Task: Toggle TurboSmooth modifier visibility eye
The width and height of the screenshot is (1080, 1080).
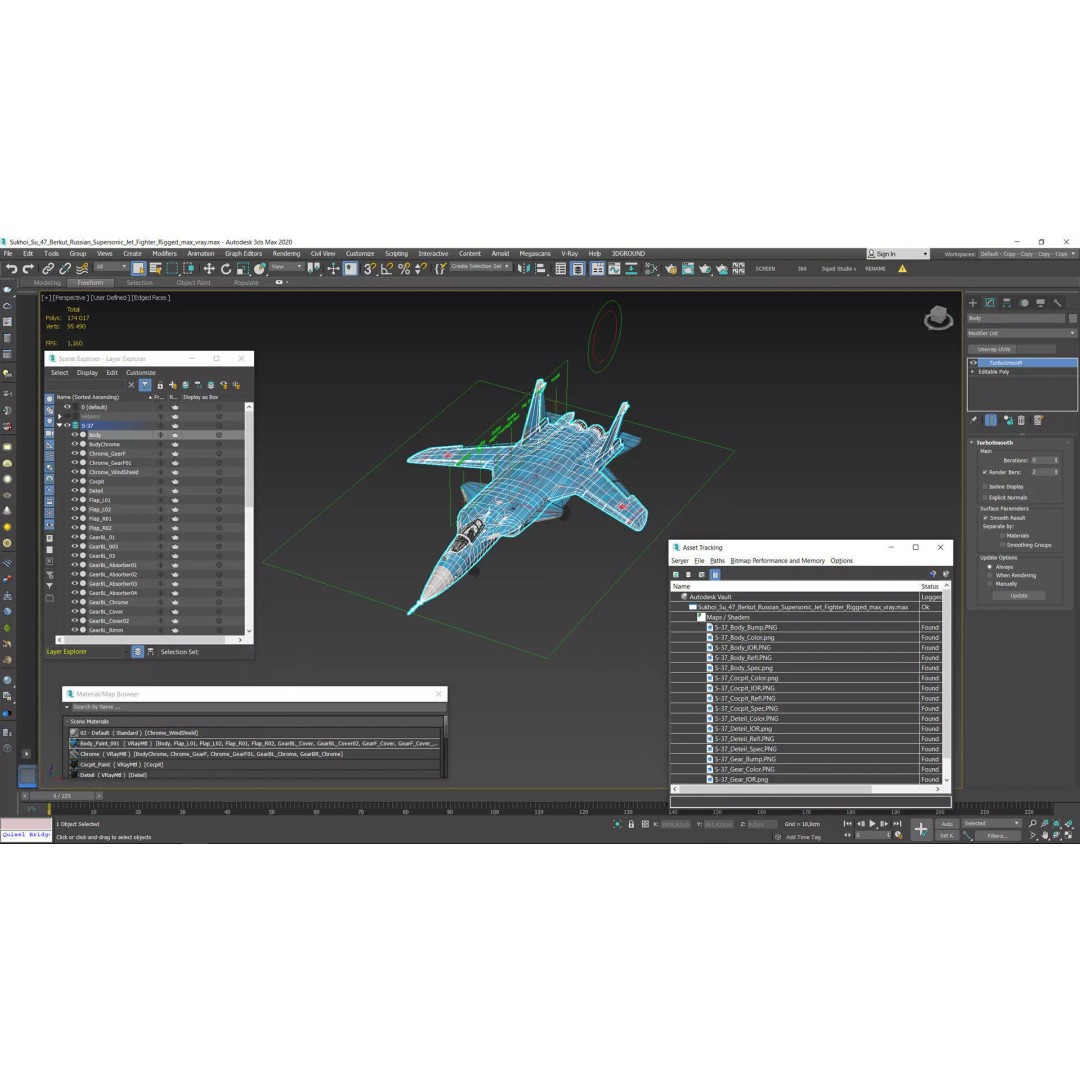Action: (x=973, y=363)
